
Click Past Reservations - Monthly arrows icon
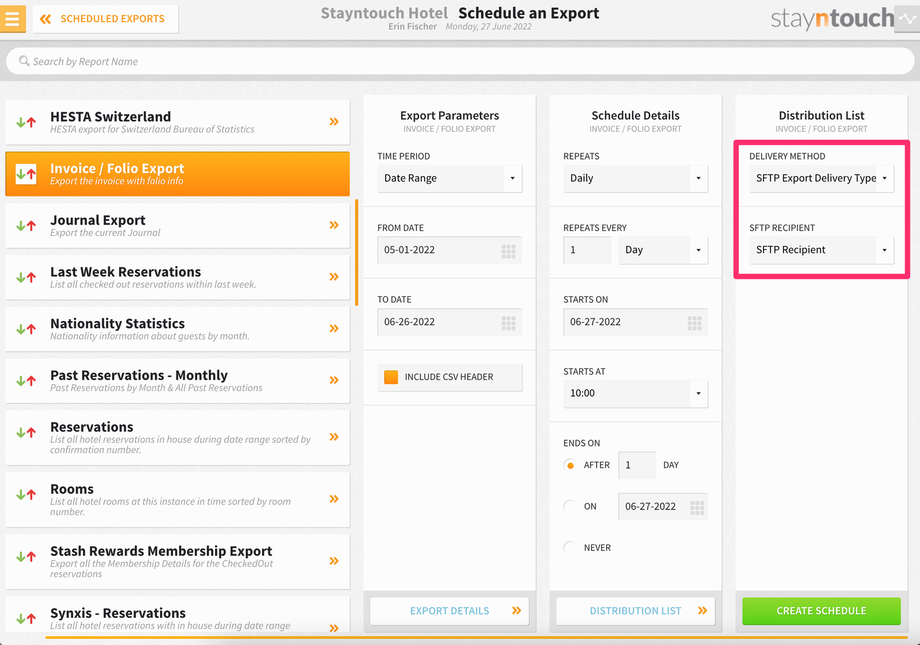[x=26, y=380]
